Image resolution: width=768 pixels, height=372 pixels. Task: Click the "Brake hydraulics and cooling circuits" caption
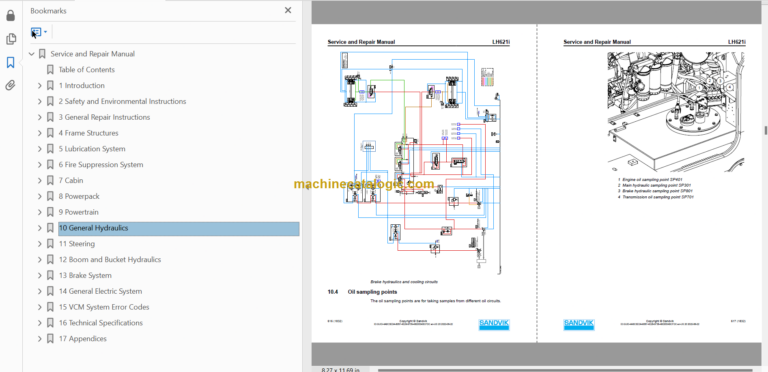[404, 282]
